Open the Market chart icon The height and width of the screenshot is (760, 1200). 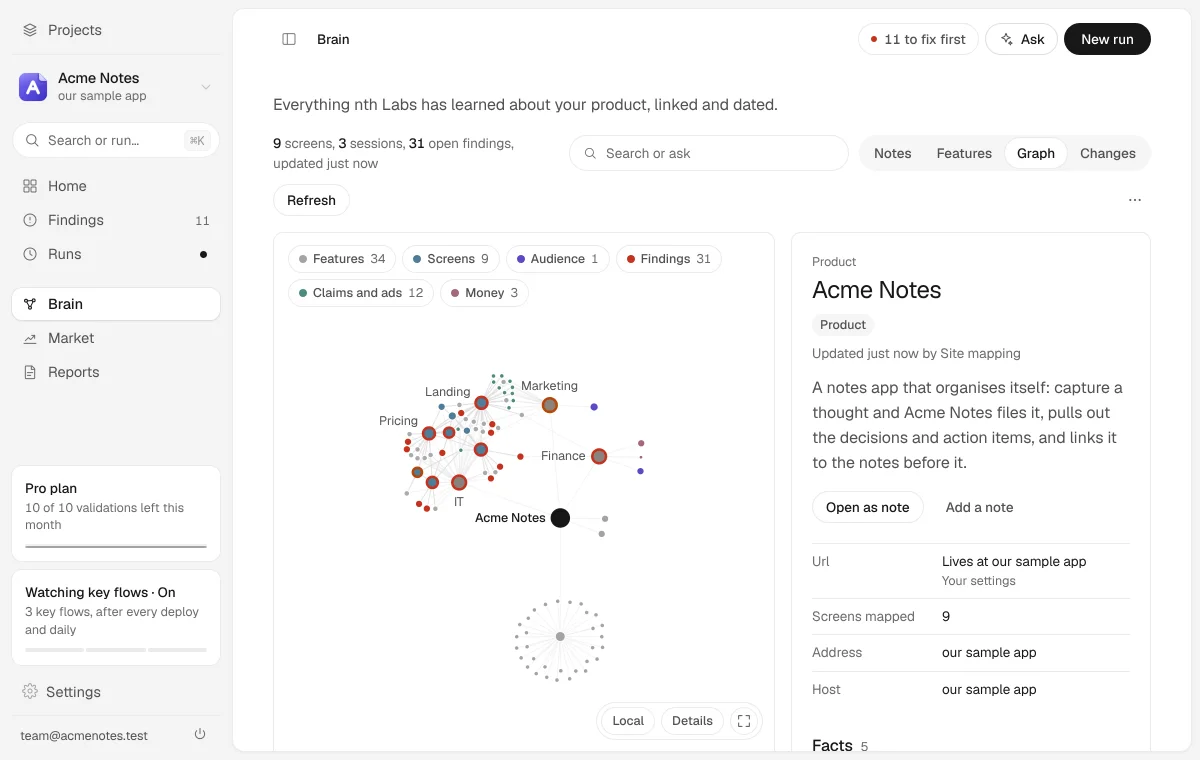pyautogui.click(x=30, y=338)
